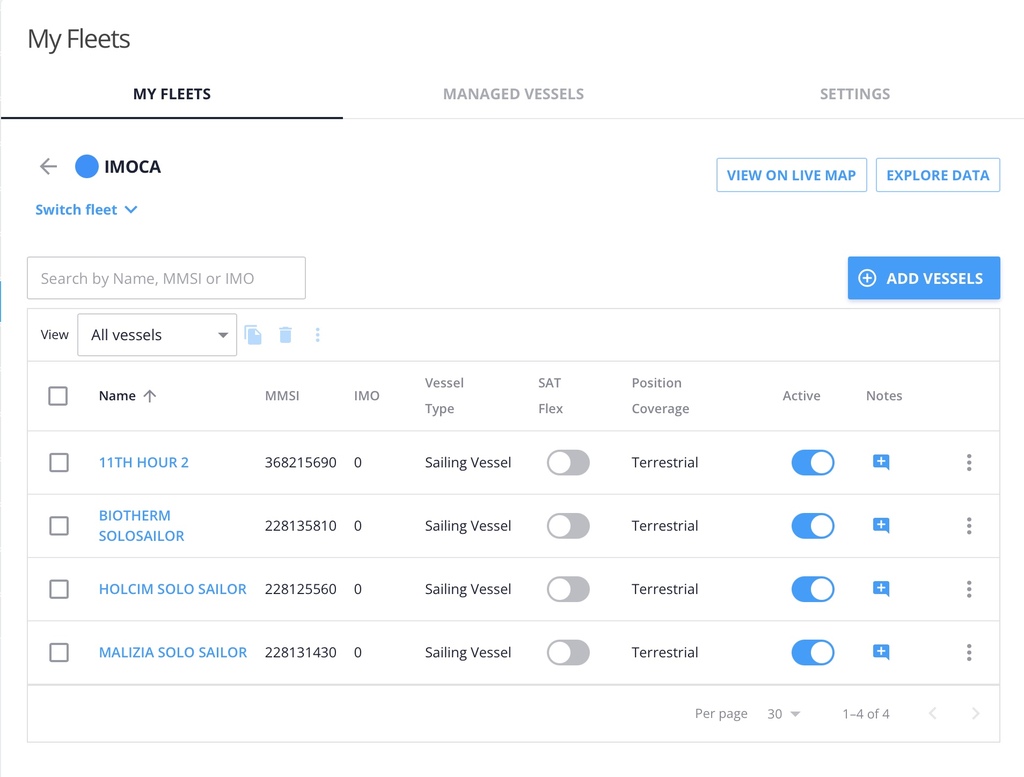This screenshot has height=777, width=1024.
Task: Open more options menu in the View toolbar
Action: point(317,335)
